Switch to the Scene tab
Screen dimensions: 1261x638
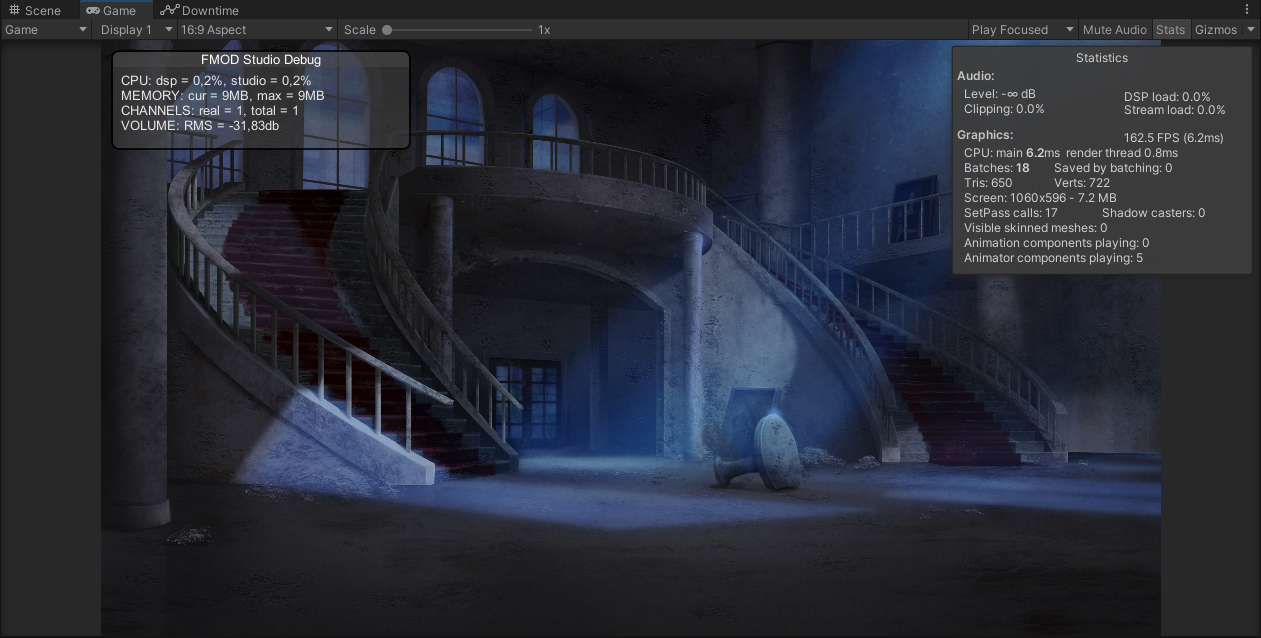tap(35, 10)
